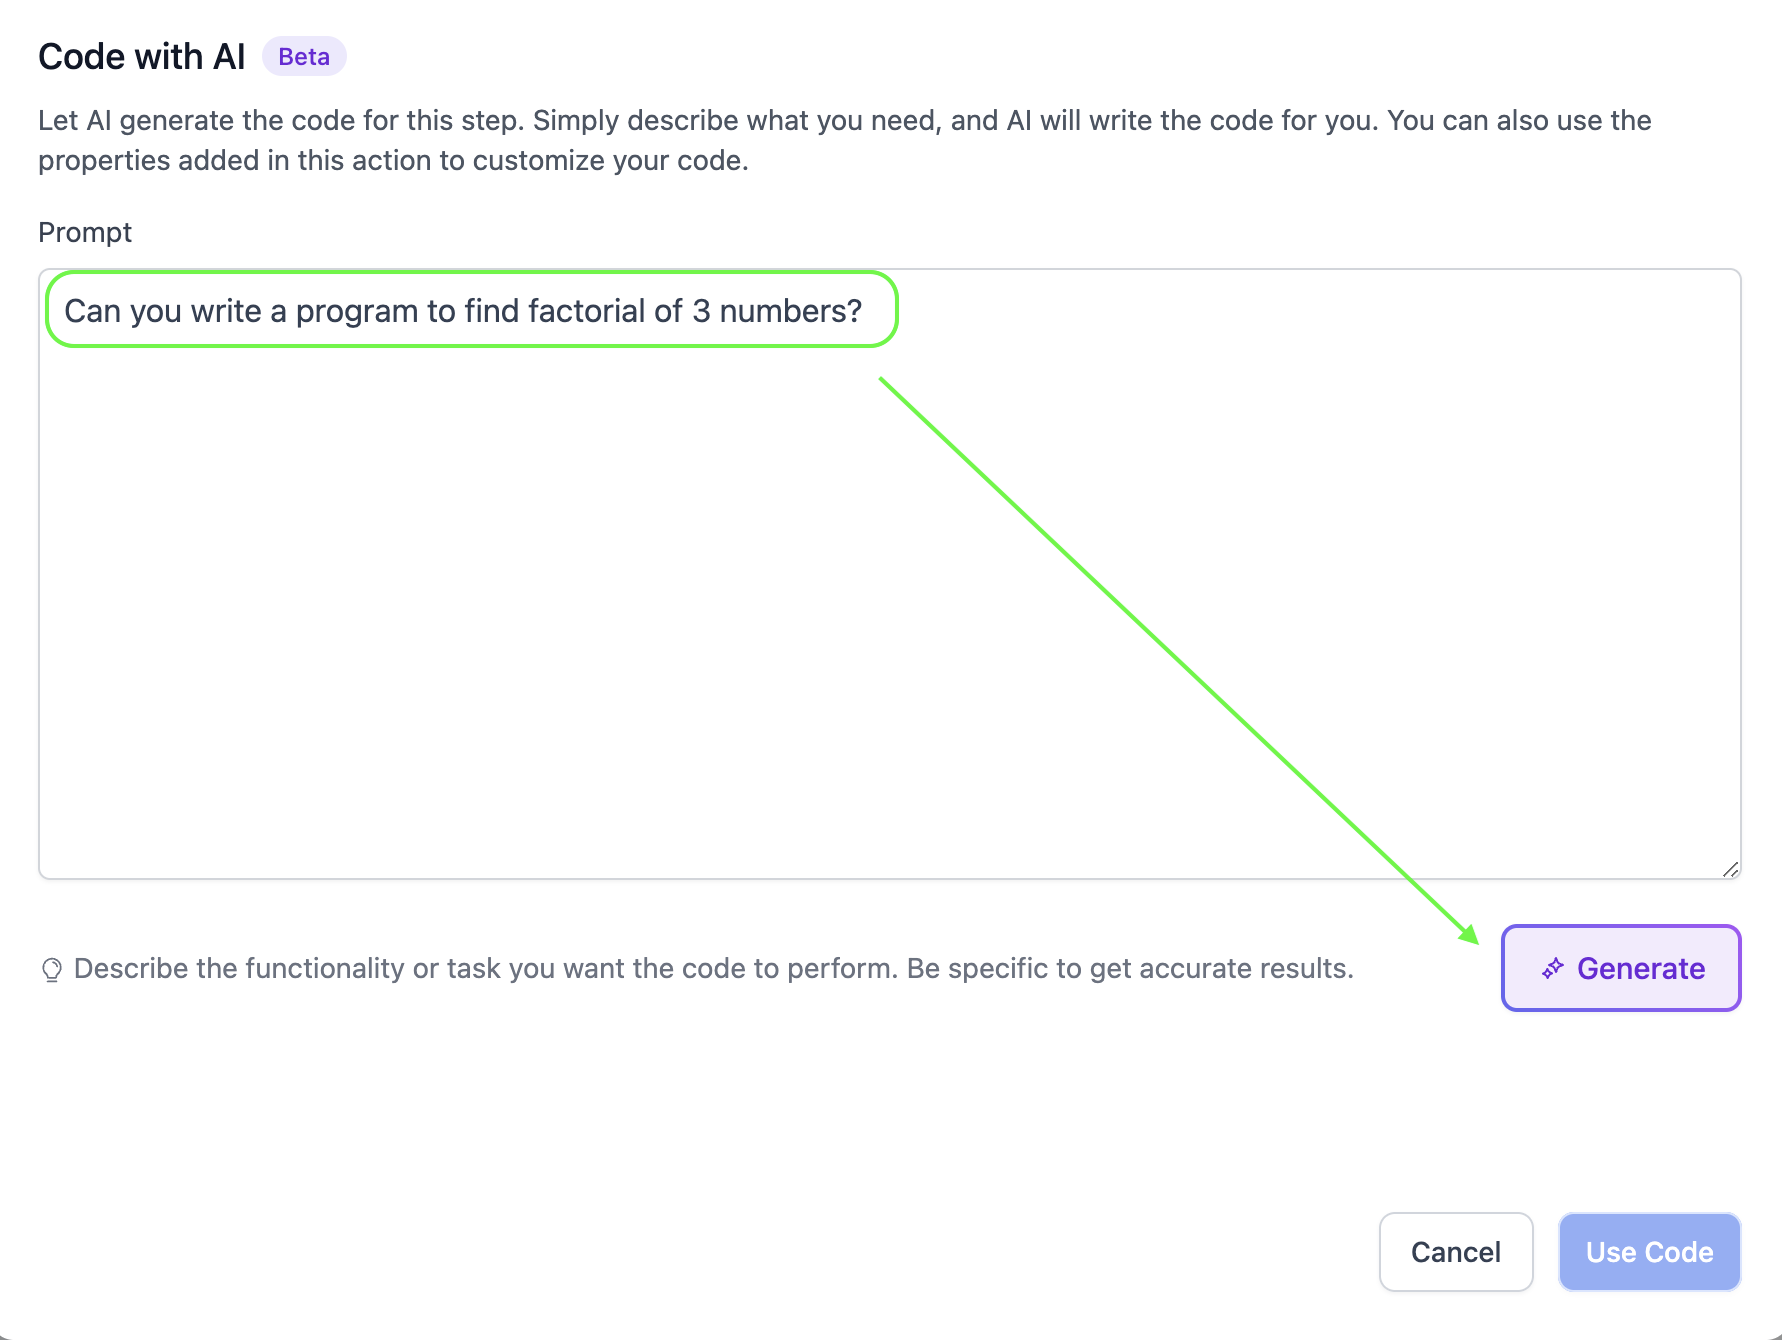Click the "Code with AI" heading

point(142,57)
